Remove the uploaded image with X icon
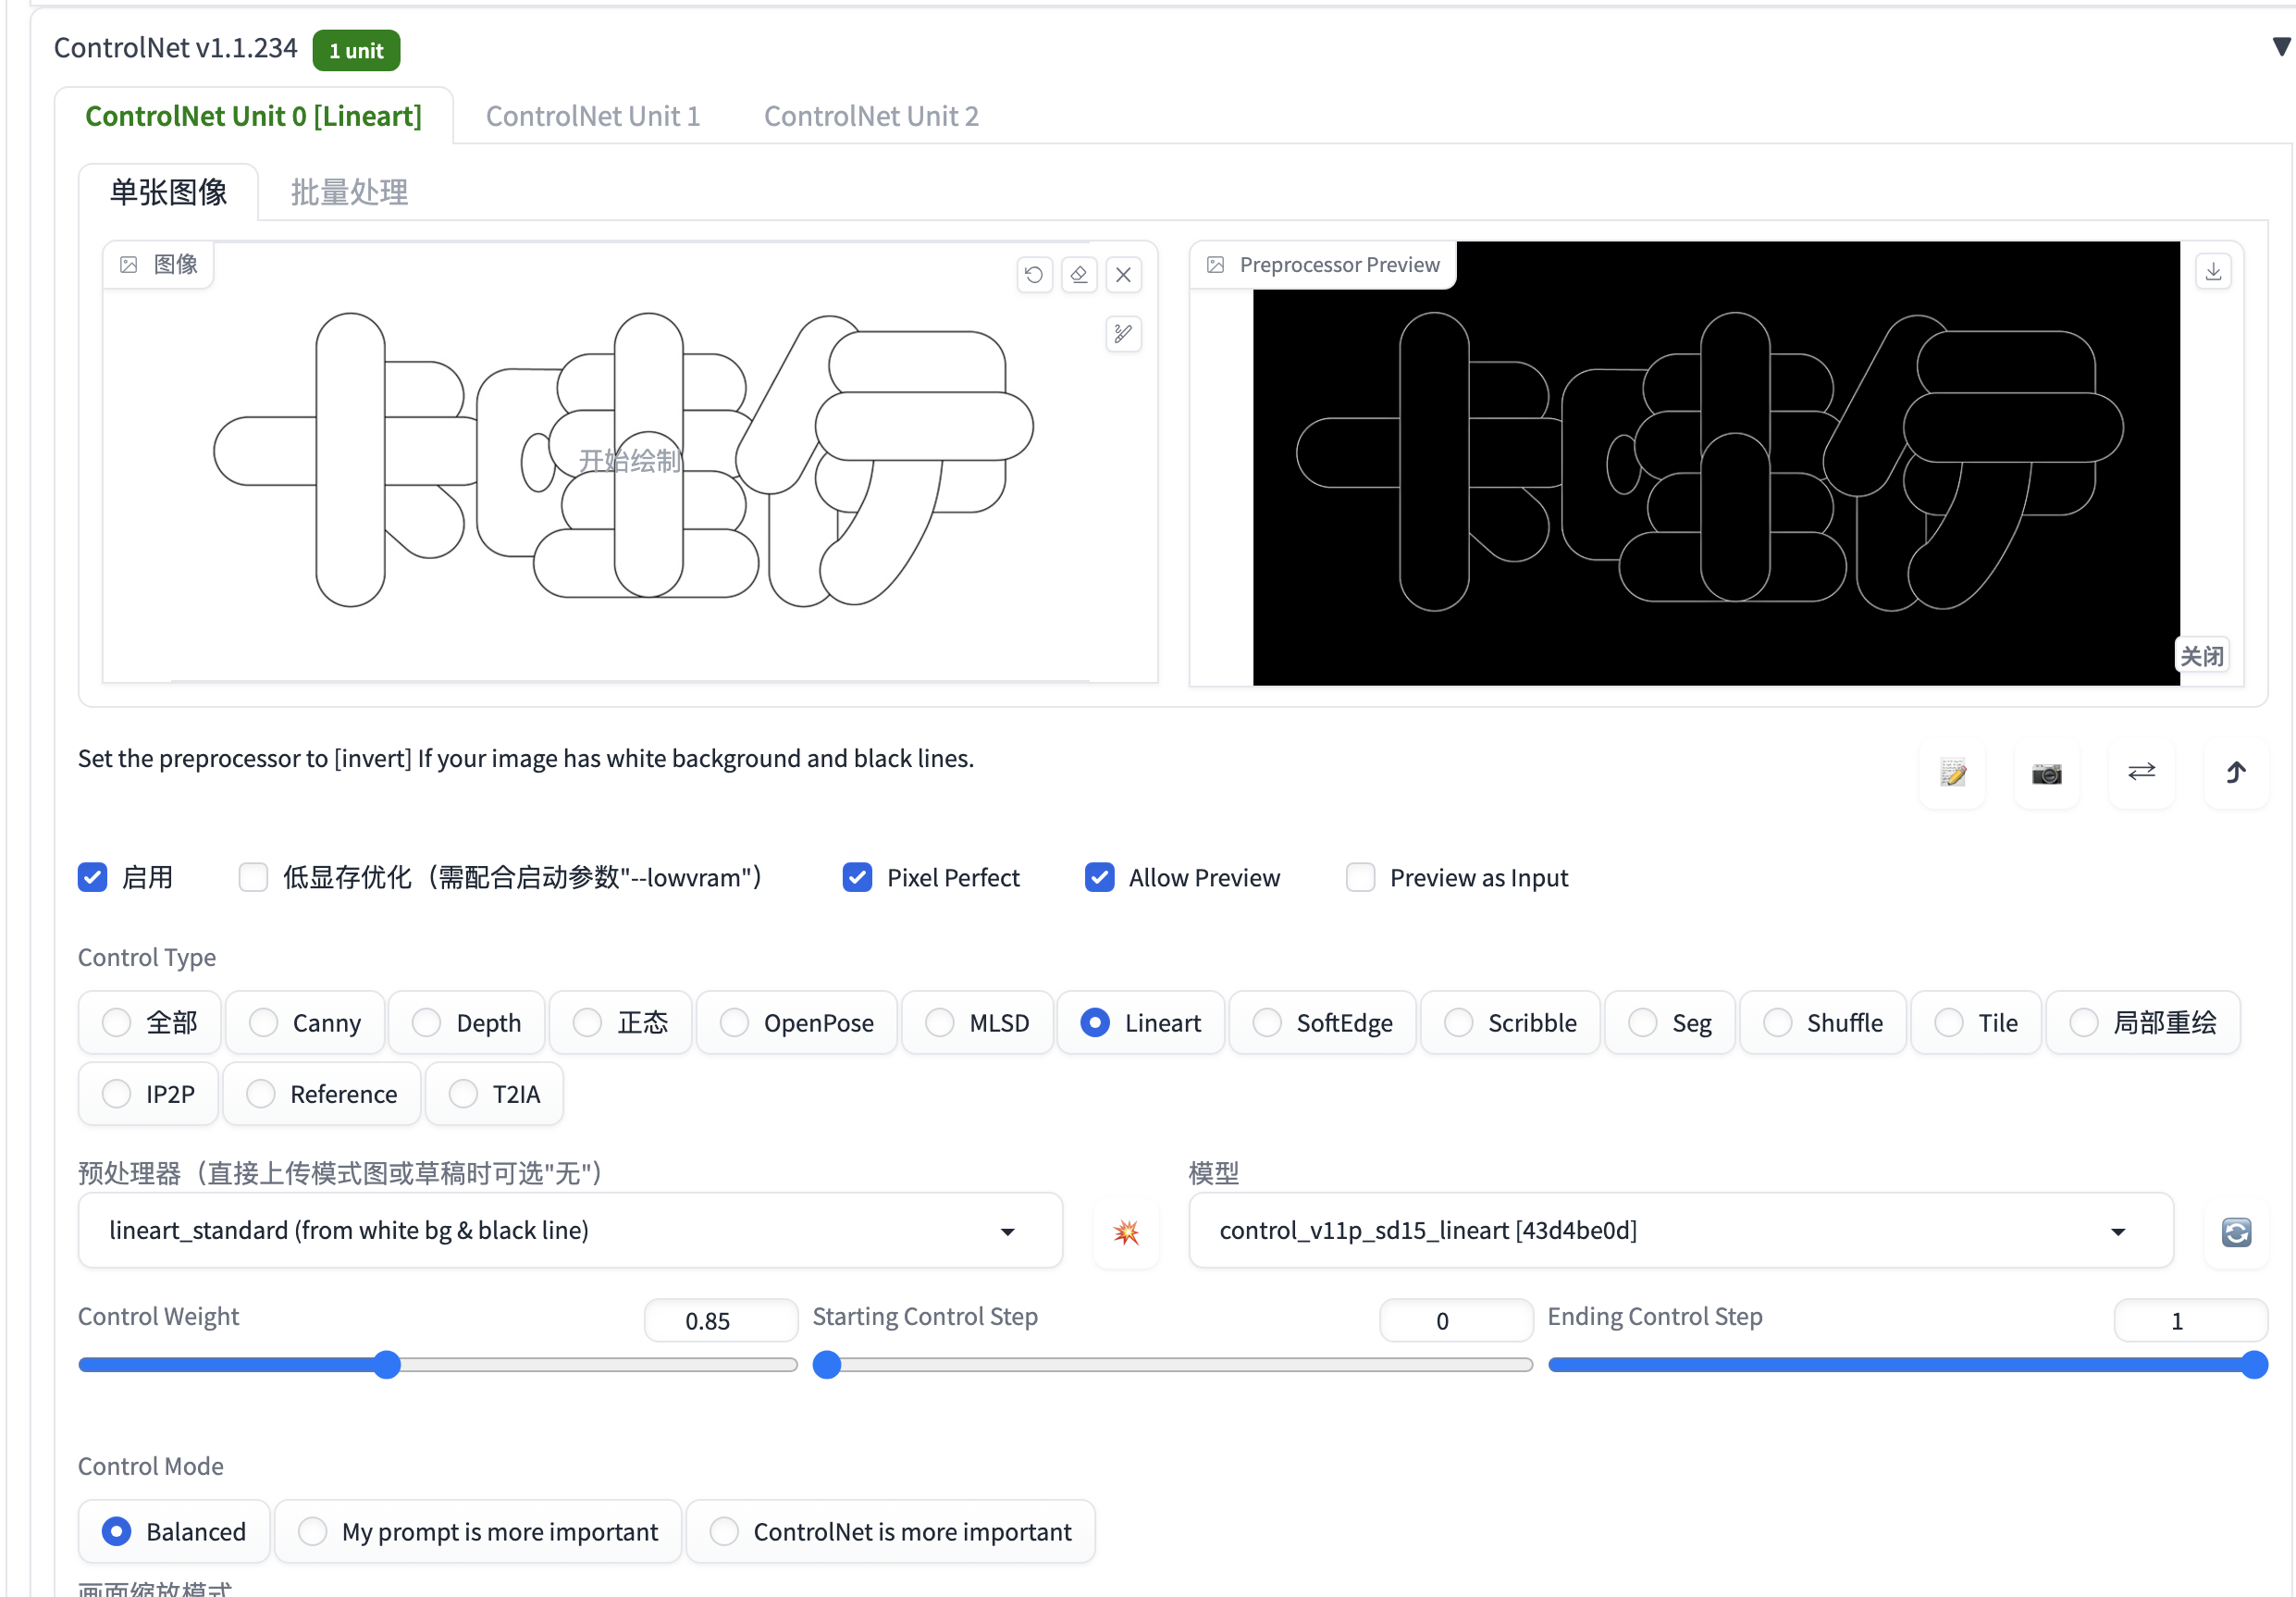2296x1597 pixels. pyautogui.click(x=1124, y=274)
